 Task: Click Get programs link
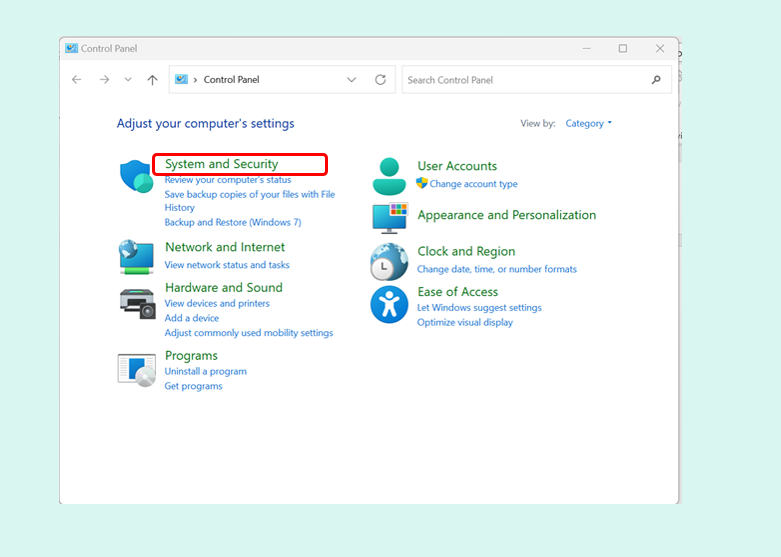tap(193, 386)
